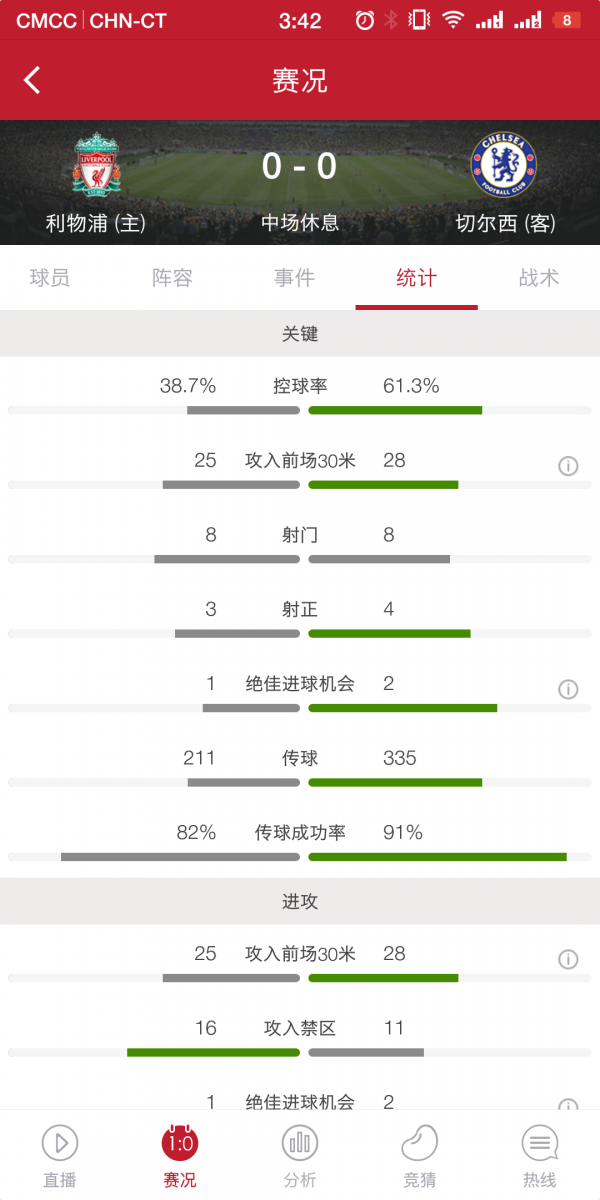Screen dimensions: 600x1200
Task: Select the 统计 statistics tab
Action: point(416,278)
